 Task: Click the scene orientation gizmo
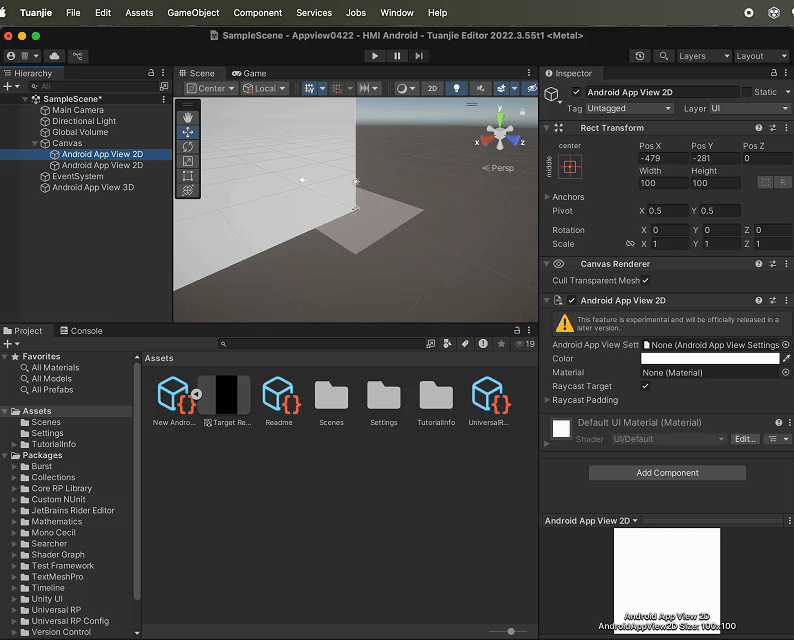pos(500,133)
